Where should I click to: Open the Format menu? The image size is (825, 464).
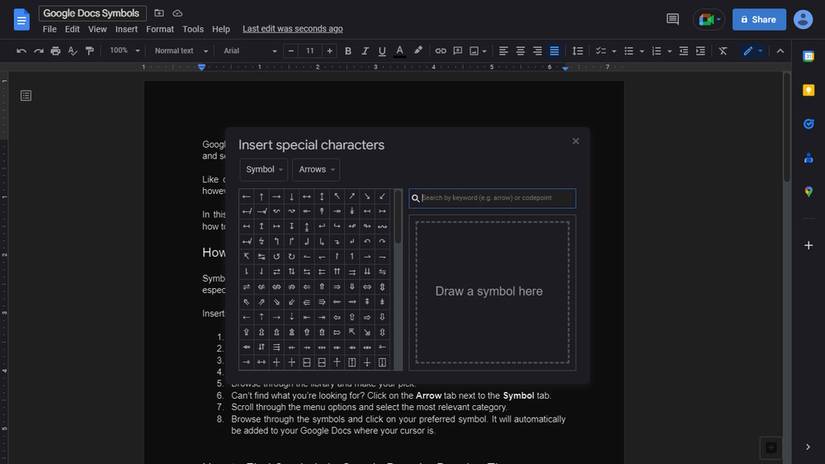pyautogui.click(x=159, y=29)
